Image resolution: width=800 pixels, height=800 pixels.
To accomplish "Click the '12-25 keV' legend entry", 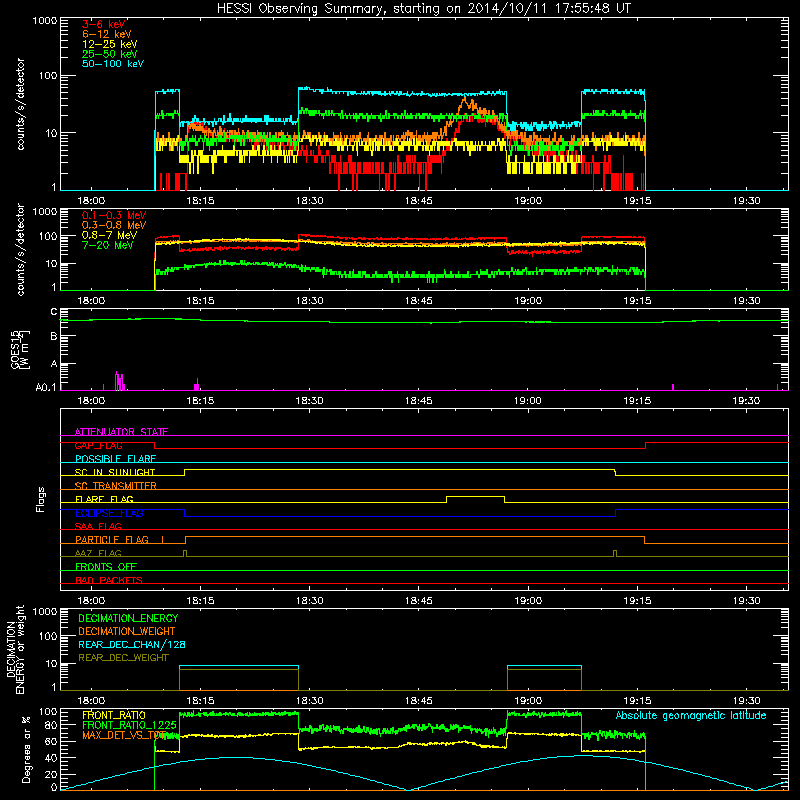I will (x=110, y=44).
